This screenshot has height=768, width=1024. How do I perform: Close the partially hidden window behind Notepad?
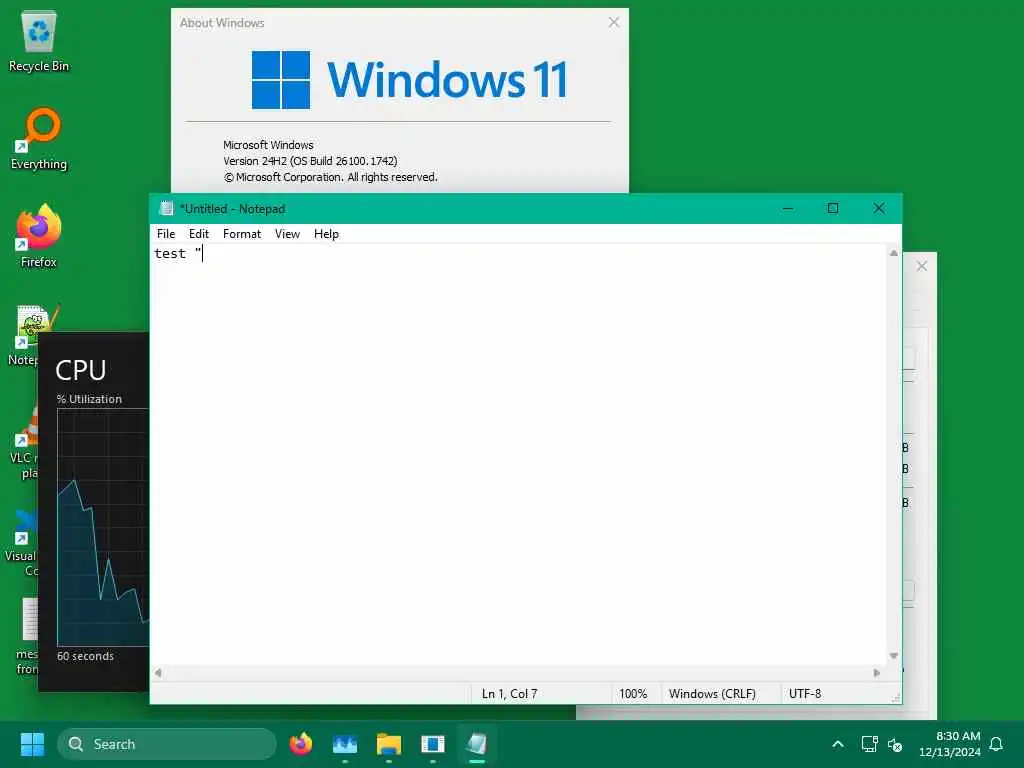click(921, 266)
